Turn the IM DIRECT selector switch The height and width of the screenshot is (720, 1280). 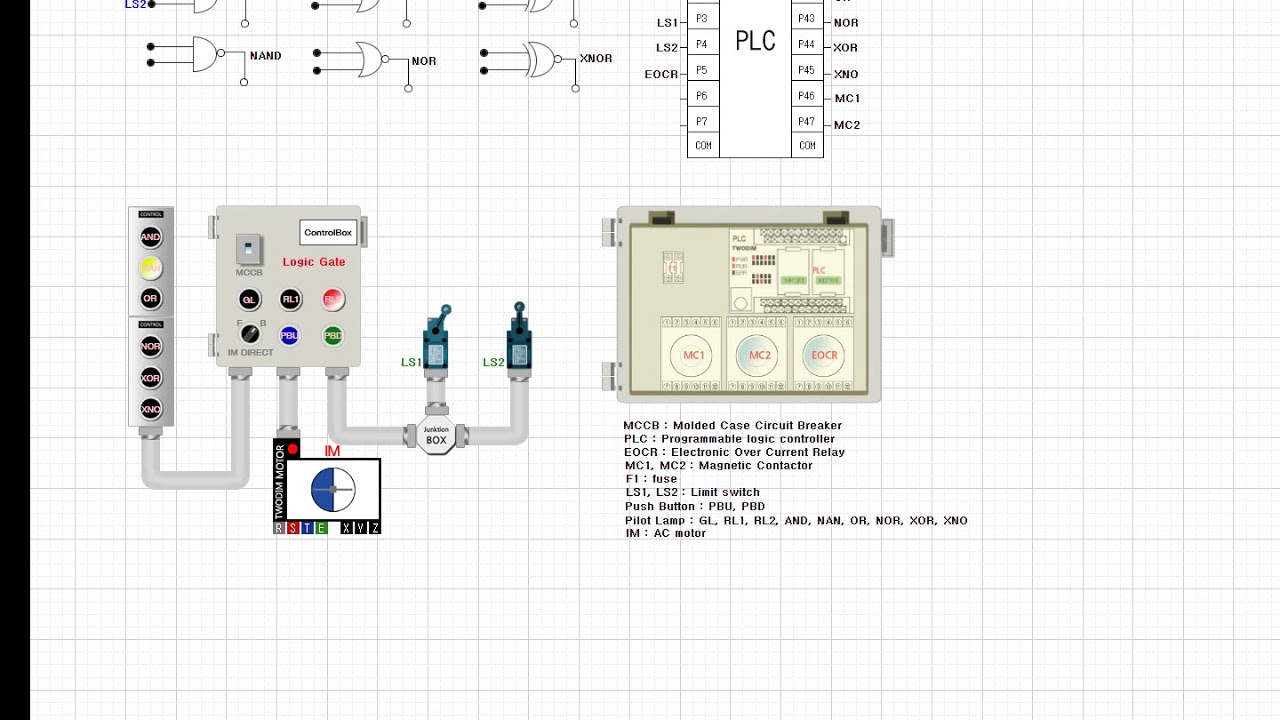[249, 335]
